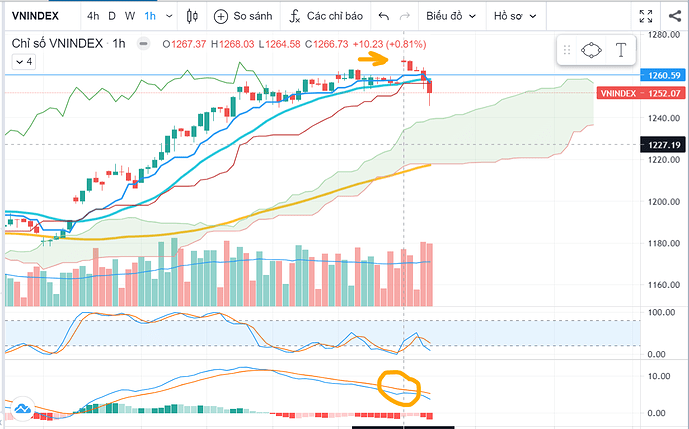The width and height of the screenshot is (689, 429).
Task: Switch to the 4h timeframe
Action: pyautogui.click(x=93, y=16)
